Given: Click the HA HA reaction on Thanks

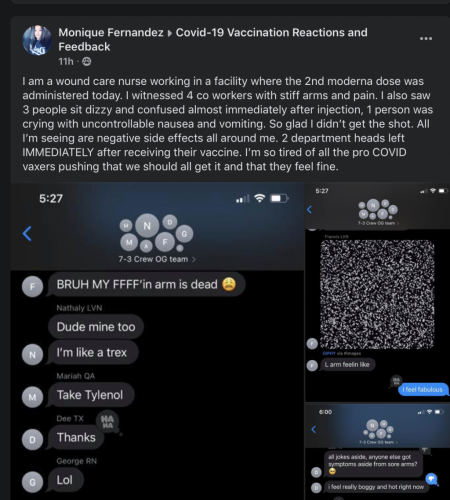Looking at the screenshot, I should tap(107, 422).
